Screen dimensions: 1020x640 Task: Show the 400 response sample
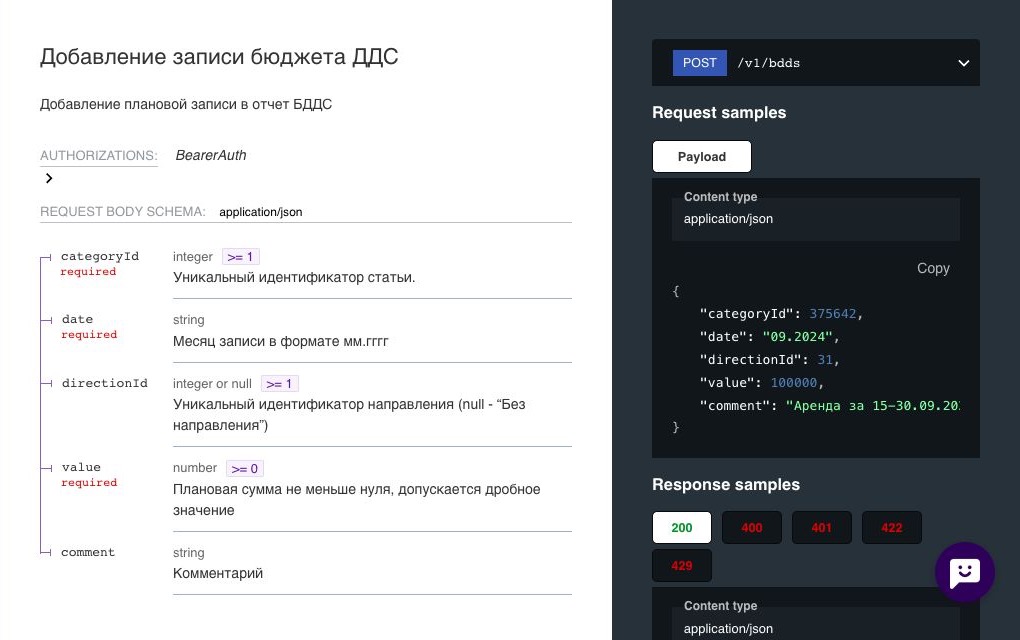click(751, 527)
